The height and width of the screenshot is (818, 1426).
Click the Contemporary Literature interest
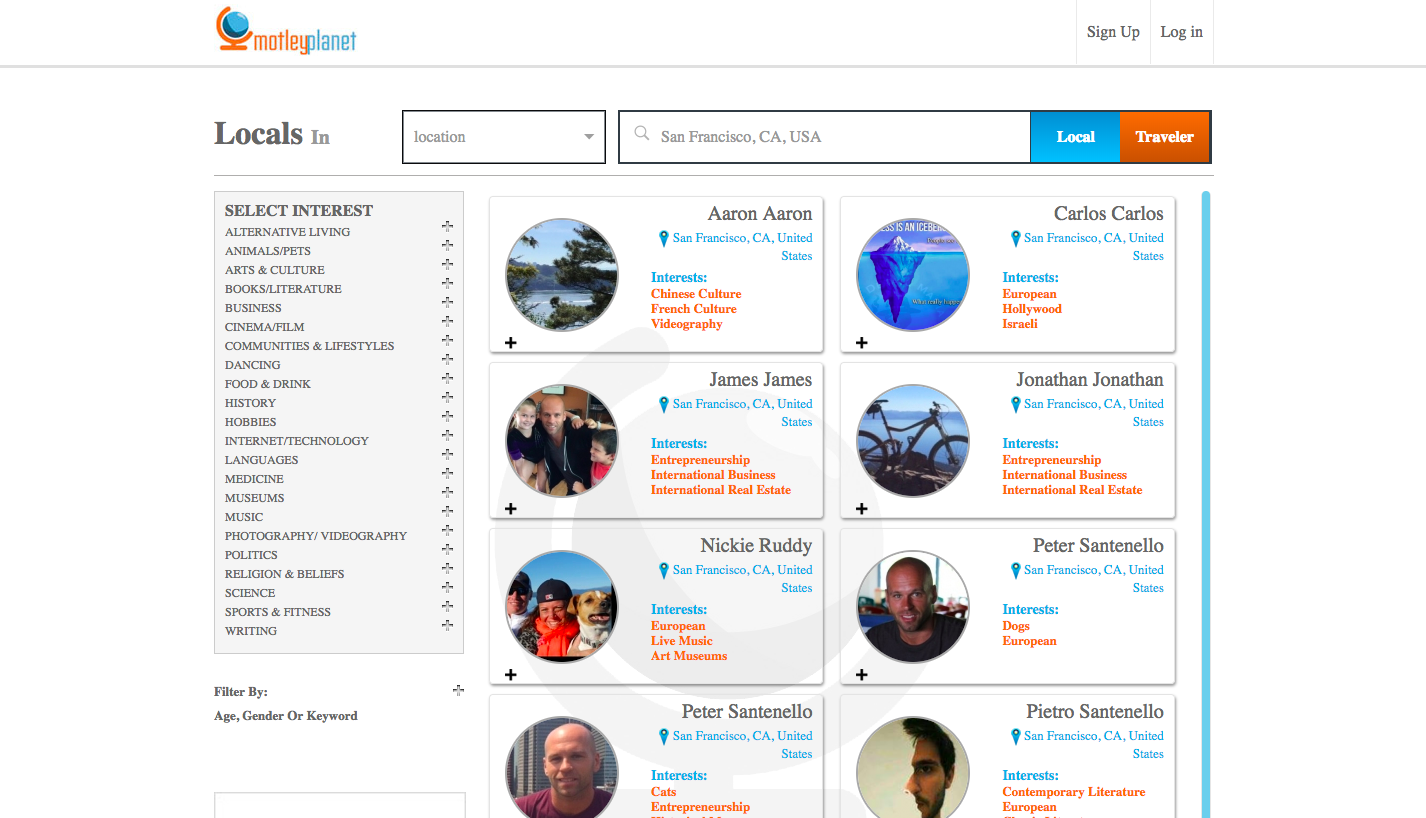pyautogui.click(x=1074, y=792)
